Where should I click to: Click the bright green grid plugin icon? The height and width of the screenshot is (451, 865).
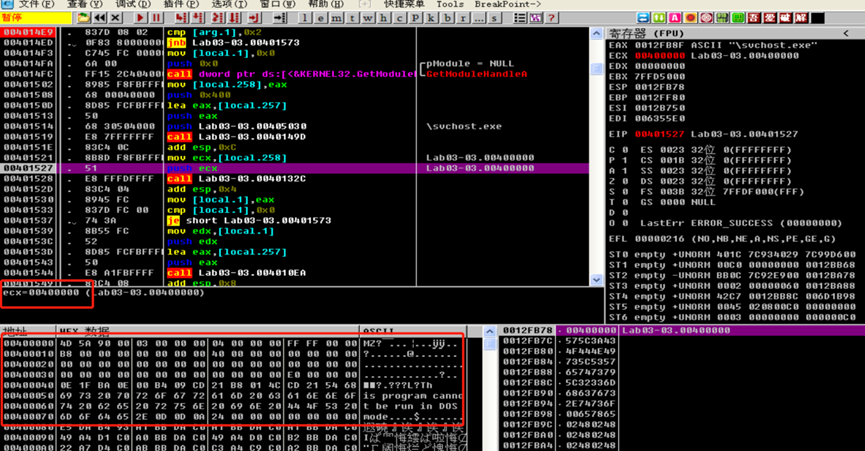(738, 18)
